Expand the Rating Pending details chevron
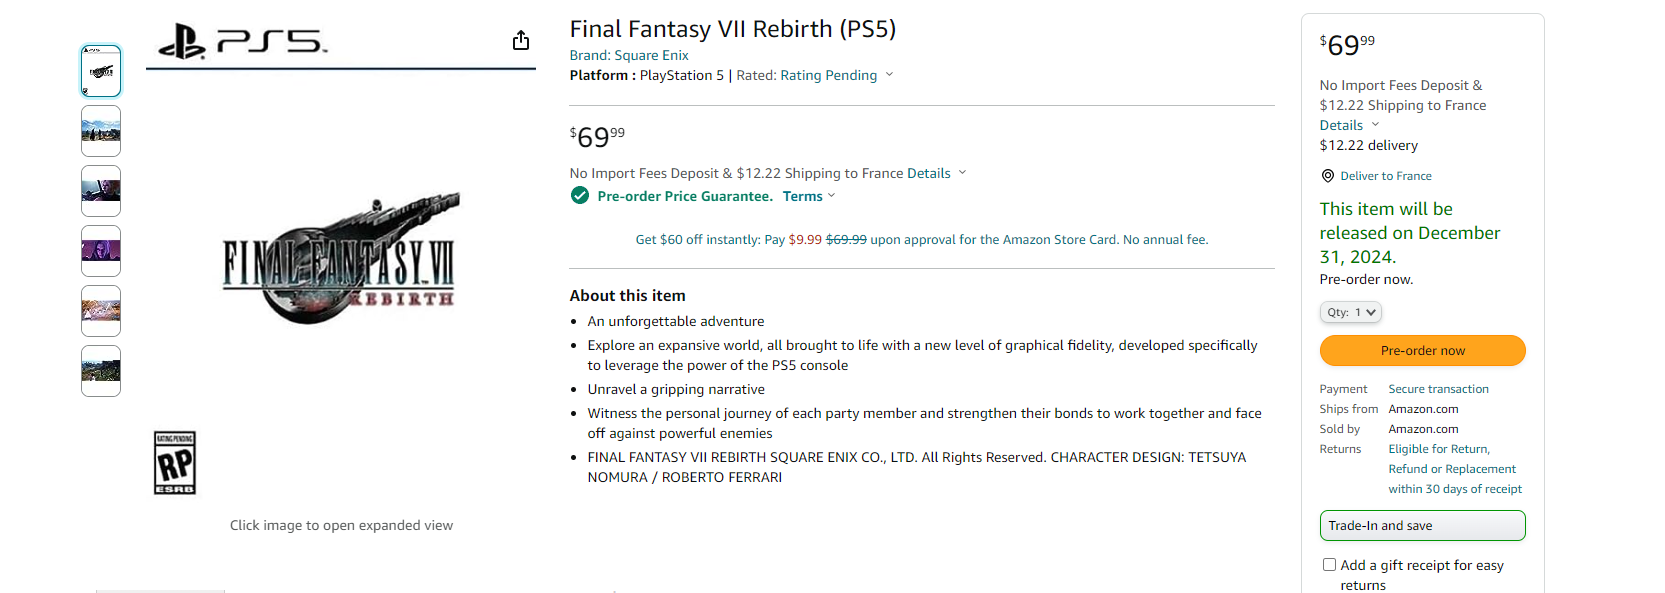This screenshot has height=593, width=1665. [889, 74]
